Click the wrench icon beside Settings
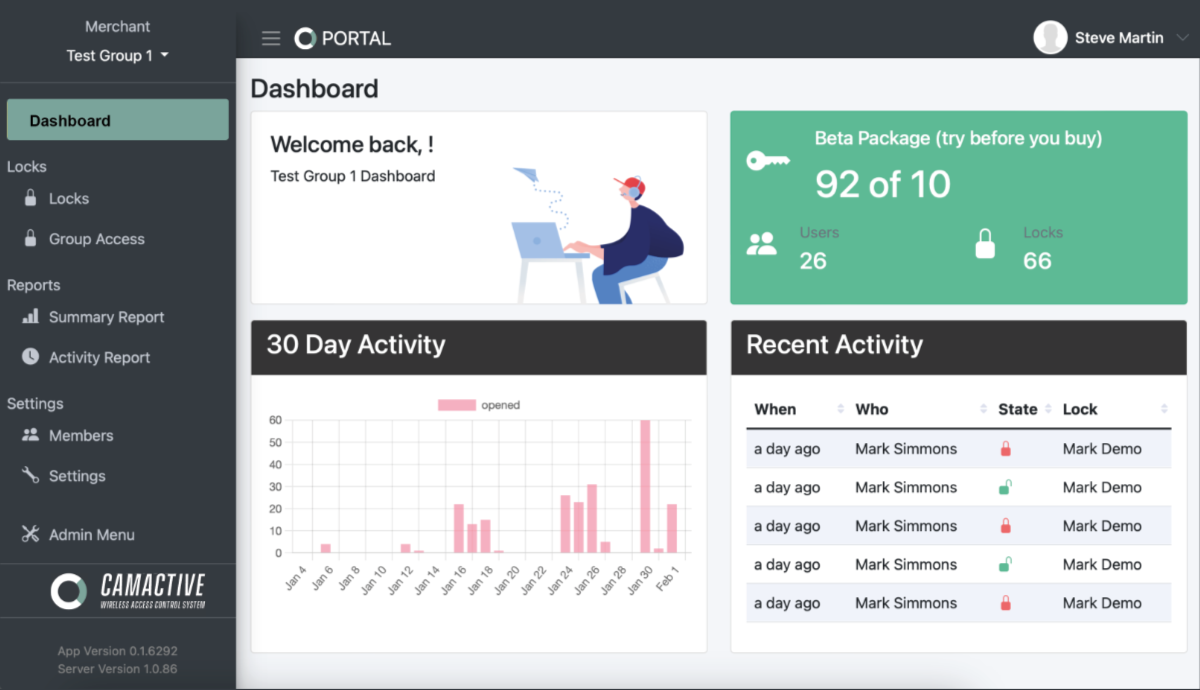Viewport: 1200px width, 690px height. (x=30, y=475)
